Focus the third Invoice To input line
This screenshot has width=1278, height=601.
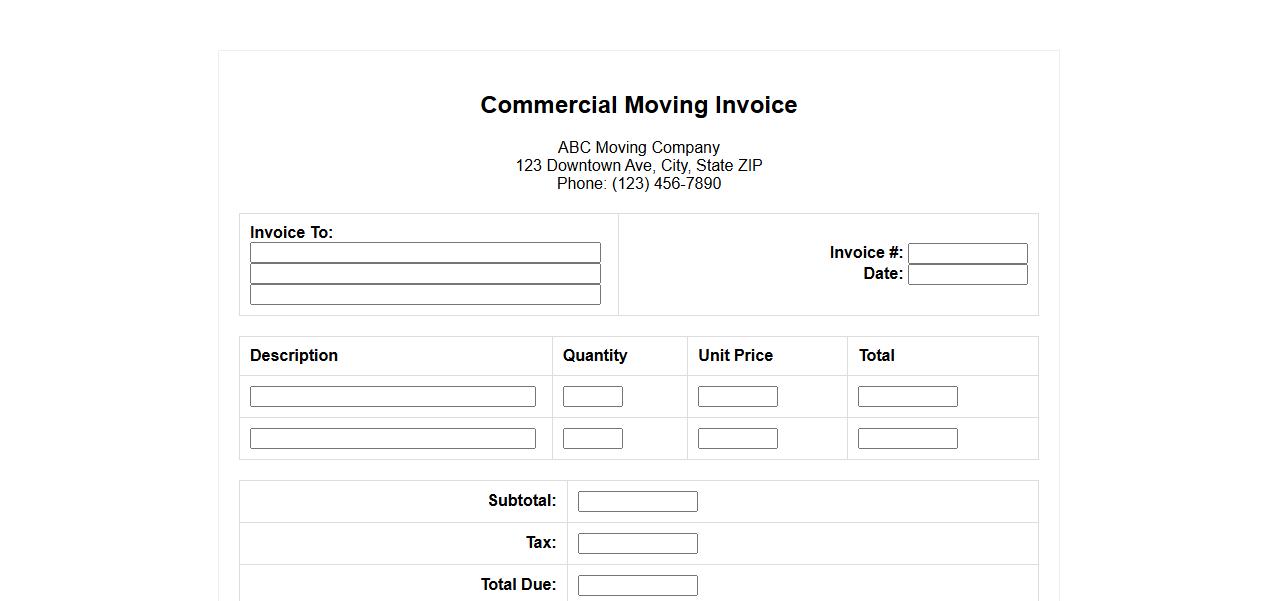[x=425, y=295]
